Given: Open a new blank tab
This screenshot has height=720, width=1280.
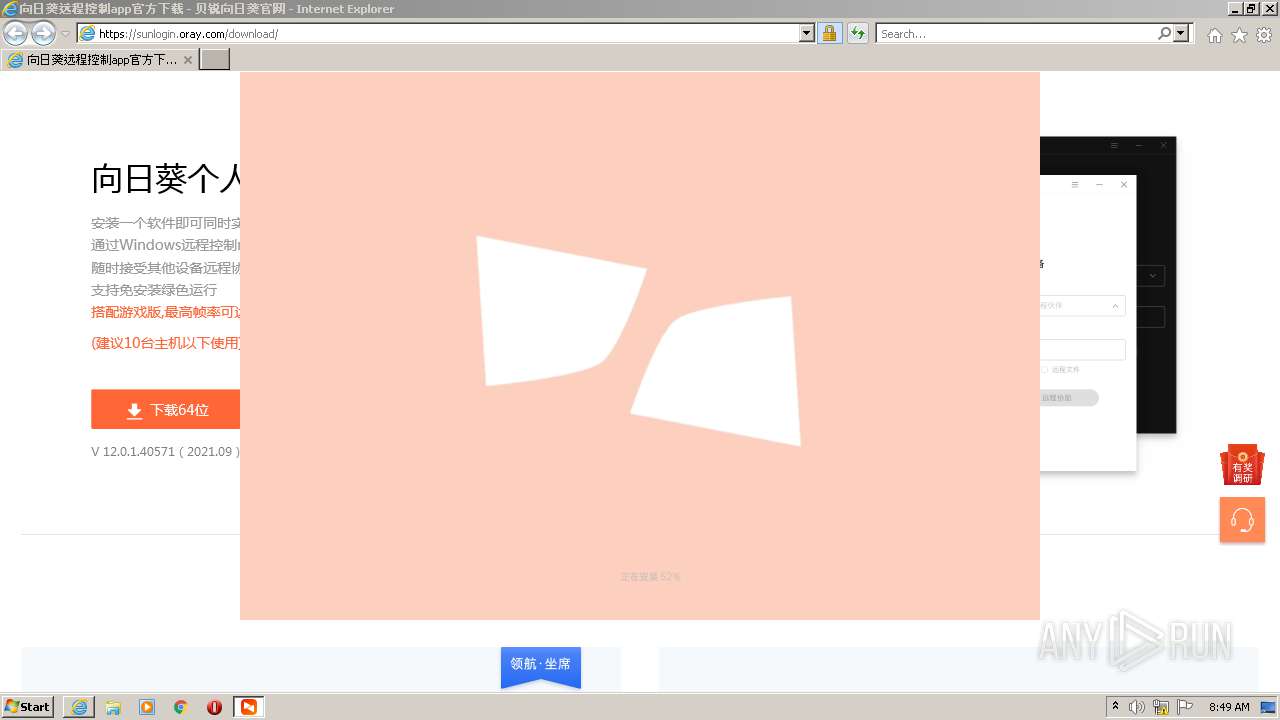Looking at the screenshot, I should (215, 60).
